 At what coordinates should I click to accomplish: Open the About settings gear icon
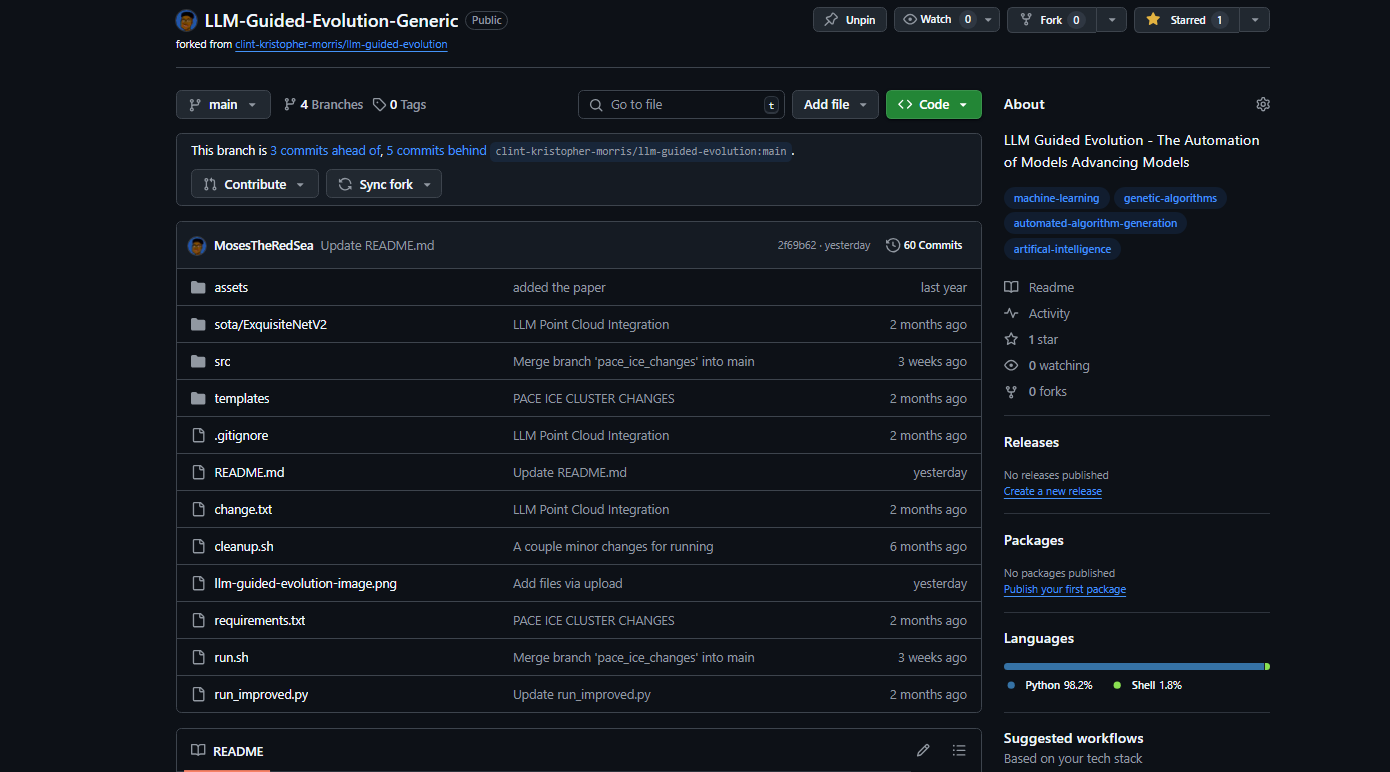click(x=1263, y=104)
